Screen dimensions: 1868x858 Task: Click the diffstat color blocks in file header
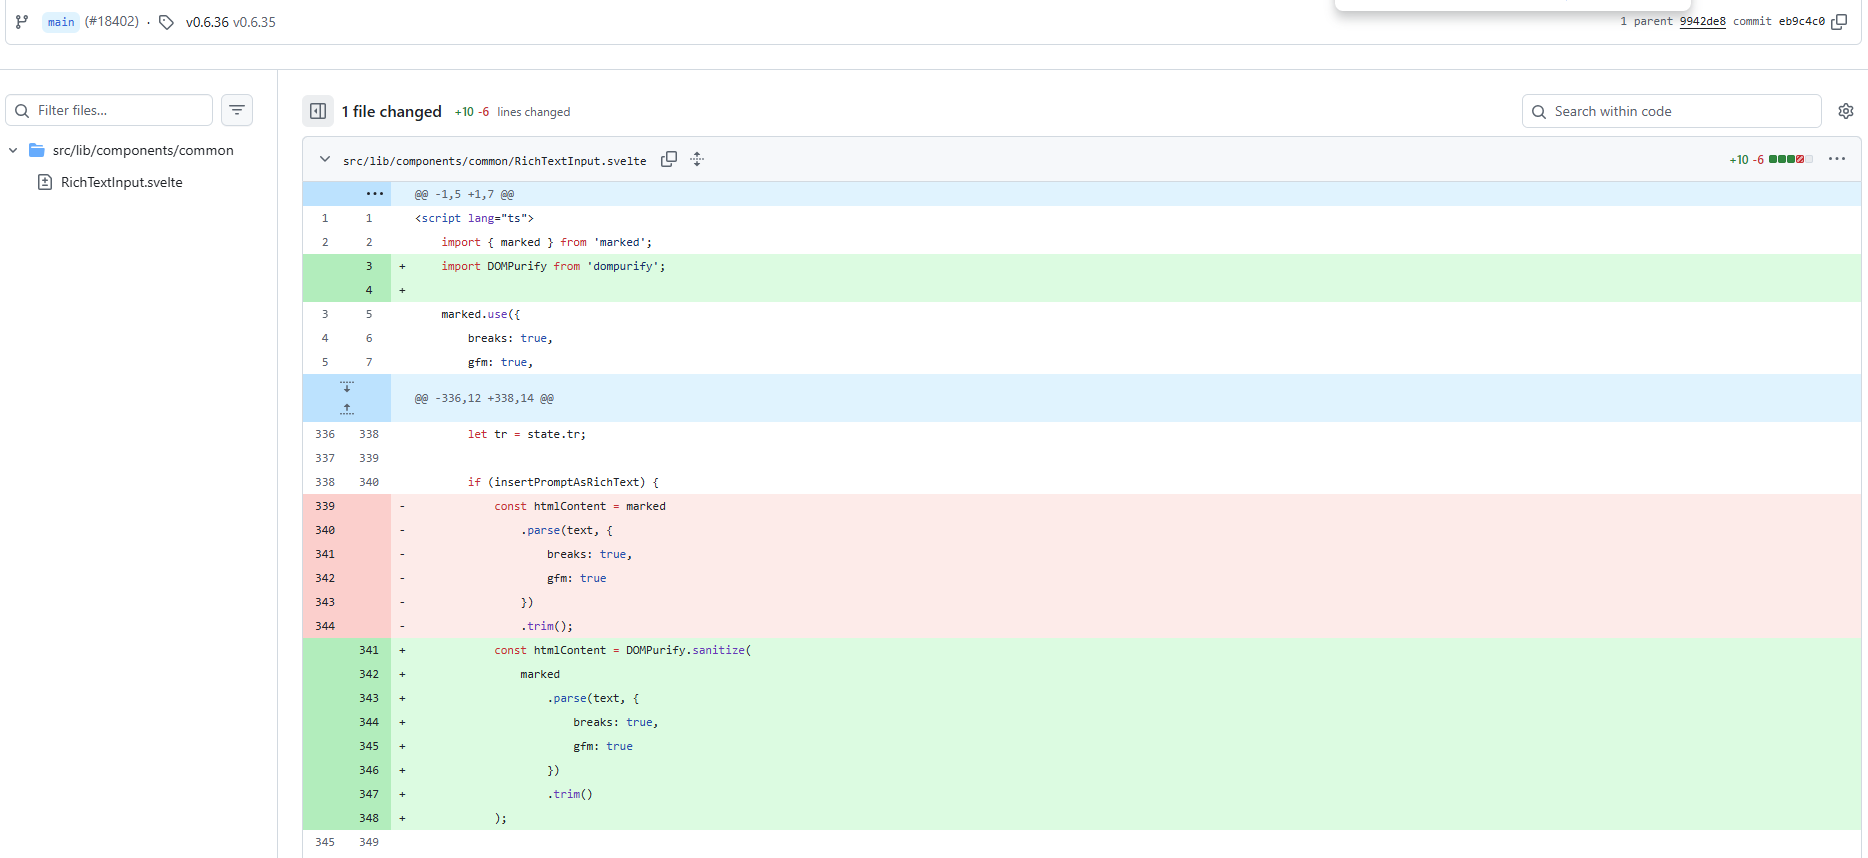pos(1790,159)
